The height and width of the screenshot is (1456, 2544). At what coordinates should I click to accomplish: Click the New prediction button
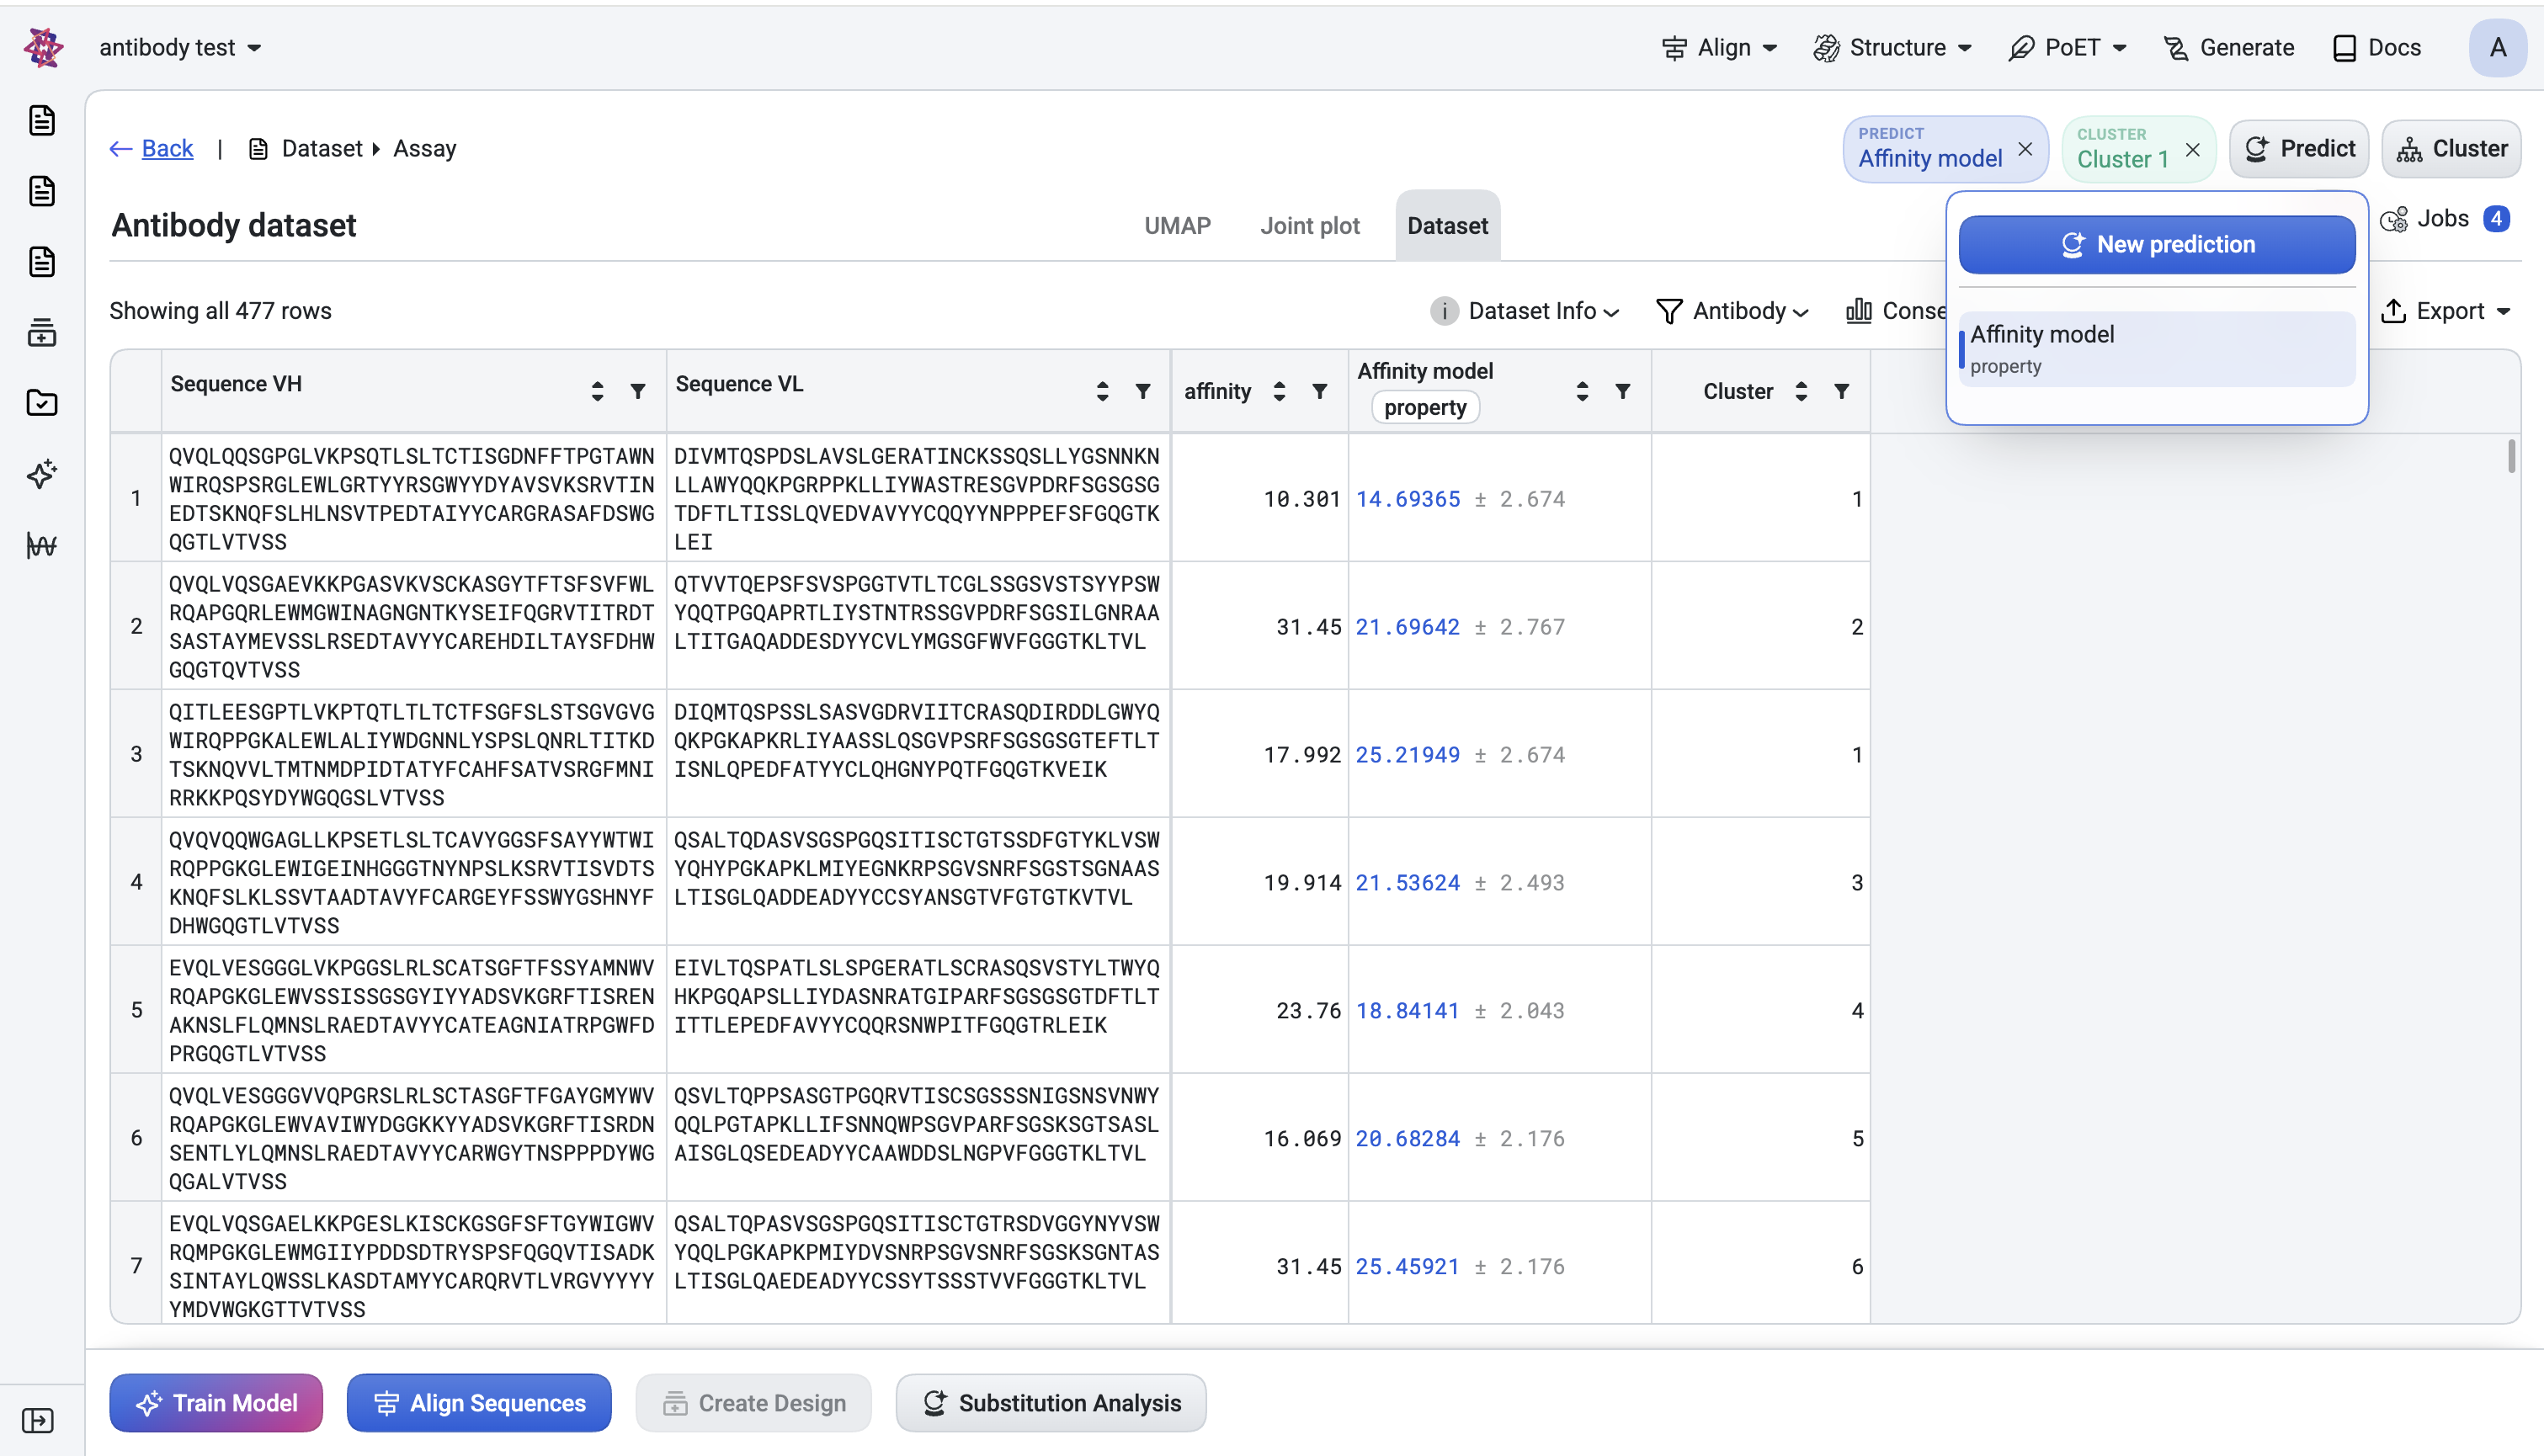click(2157, 244)
